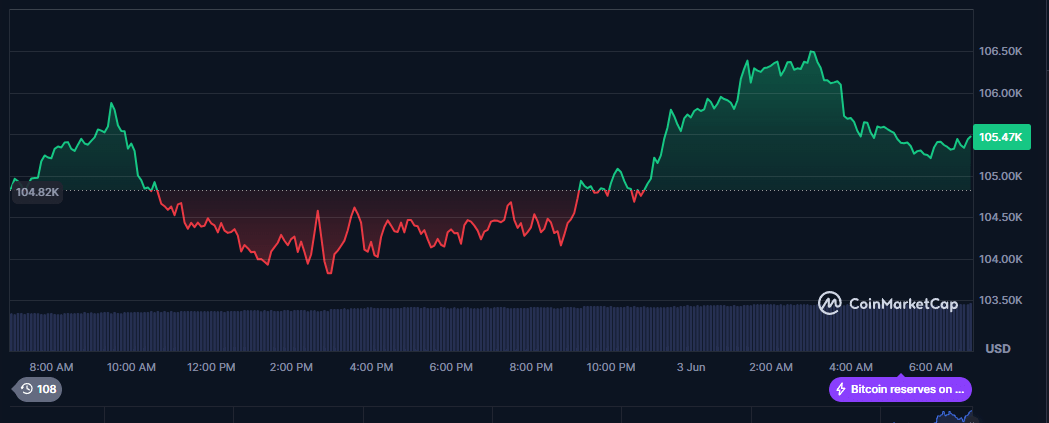Click the 2:00 AM time axis label
Screen dimensions: 1049x423
click(x=771, y=367)
